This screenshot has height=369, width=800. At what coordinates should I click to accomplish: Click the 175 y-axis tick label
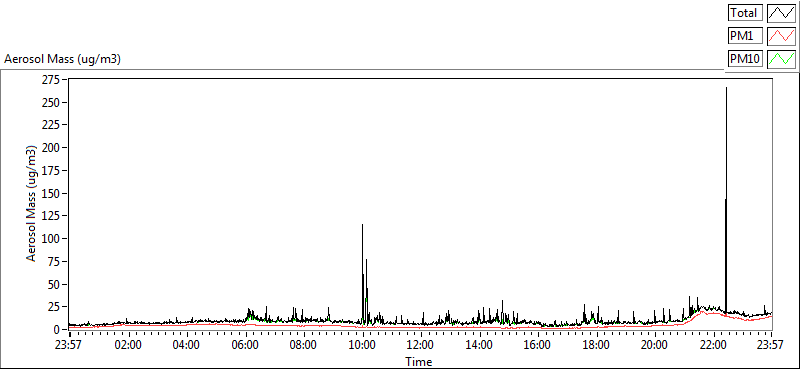tap(51, 170)
